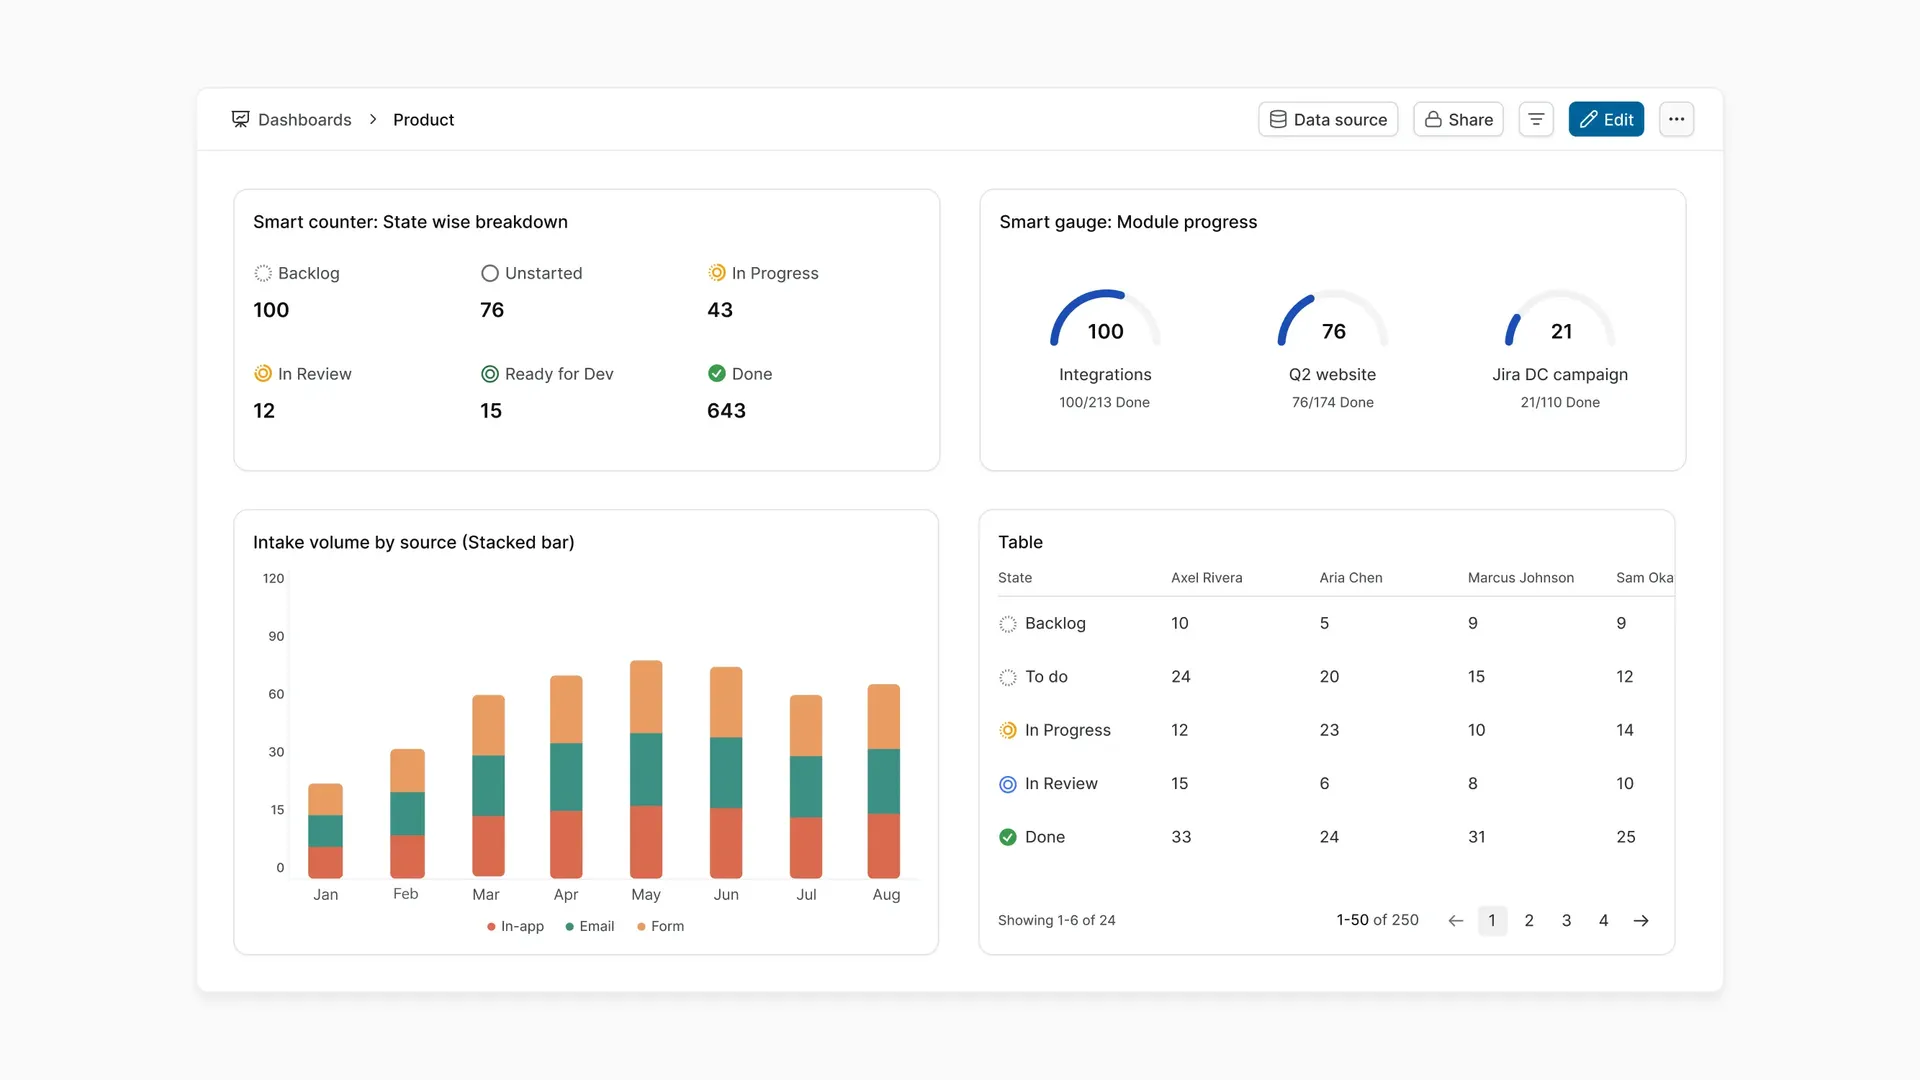Select table page 4

(x=1603, y=921)
